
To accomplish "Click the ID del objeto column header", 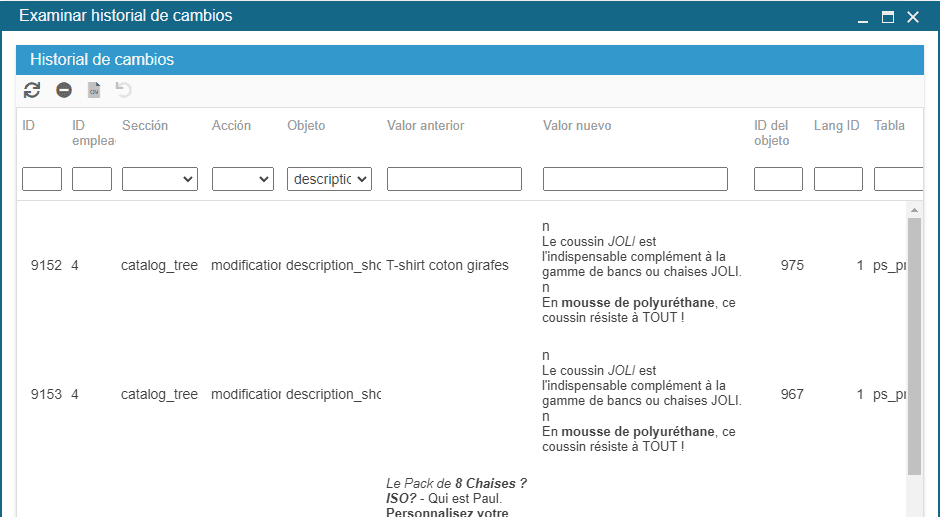I will tap(771, 133).
